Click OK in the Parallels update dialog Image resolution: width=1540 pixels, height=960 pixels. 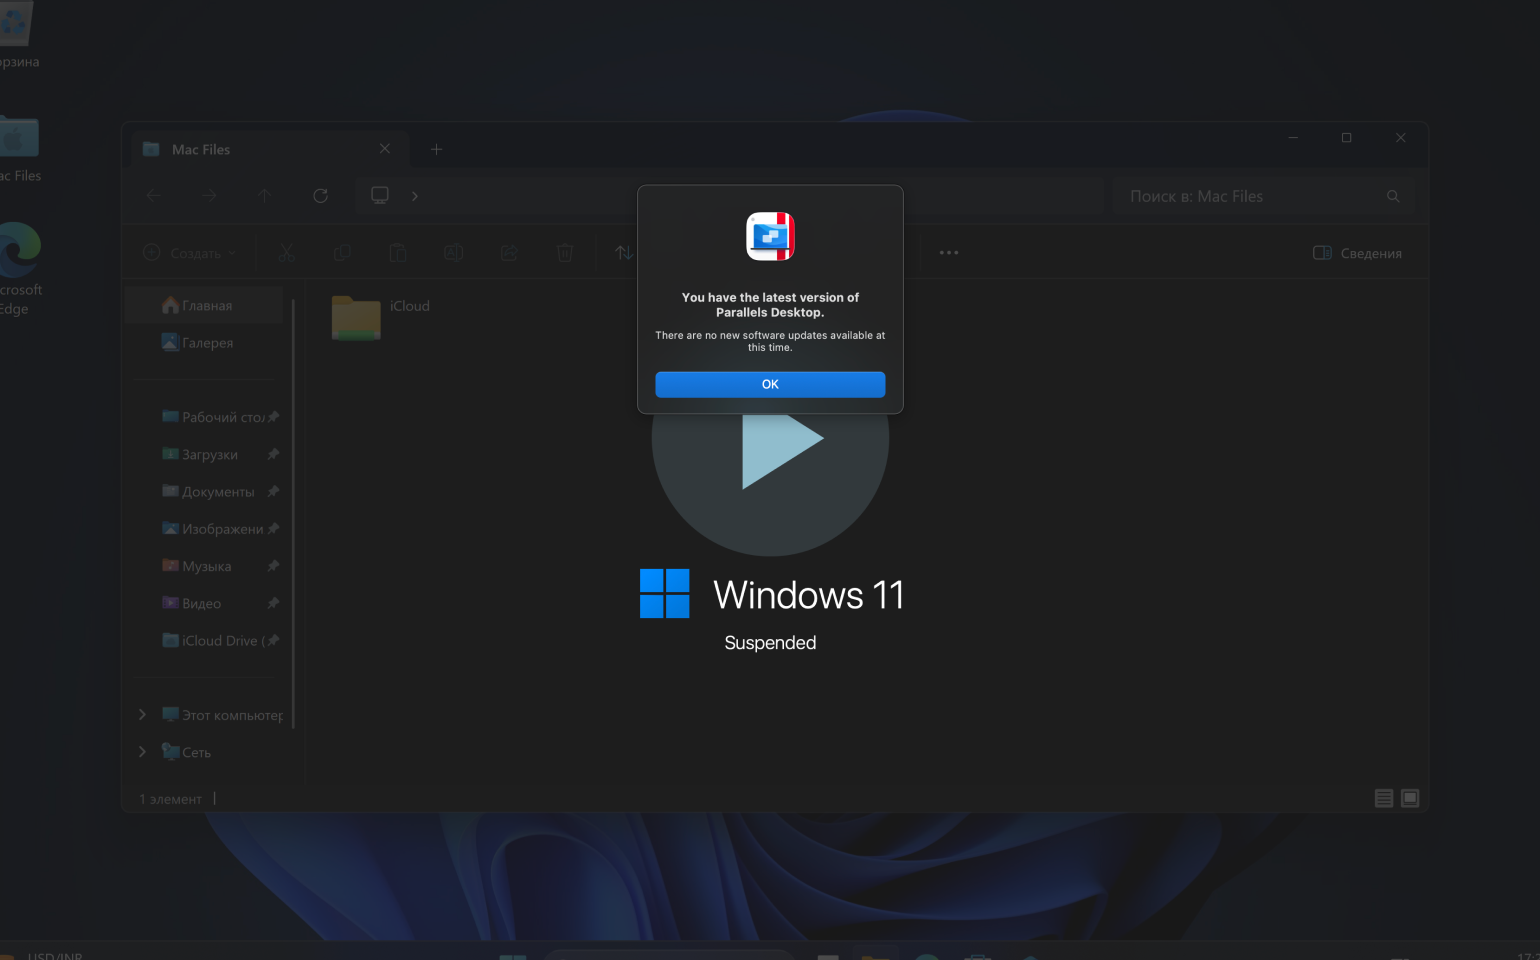770,384
